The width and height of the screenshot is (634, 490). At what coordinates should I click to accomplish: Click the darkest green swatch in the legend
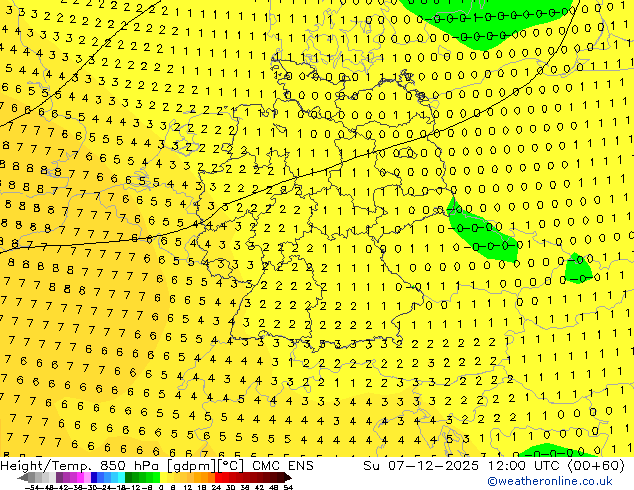[x=129, y=477]
